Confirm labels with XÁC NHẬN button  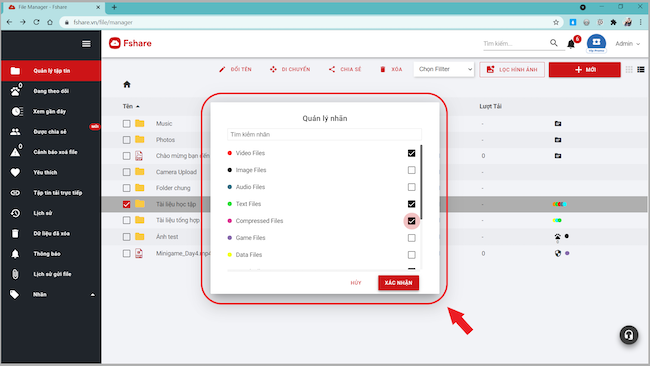point(398,283)
